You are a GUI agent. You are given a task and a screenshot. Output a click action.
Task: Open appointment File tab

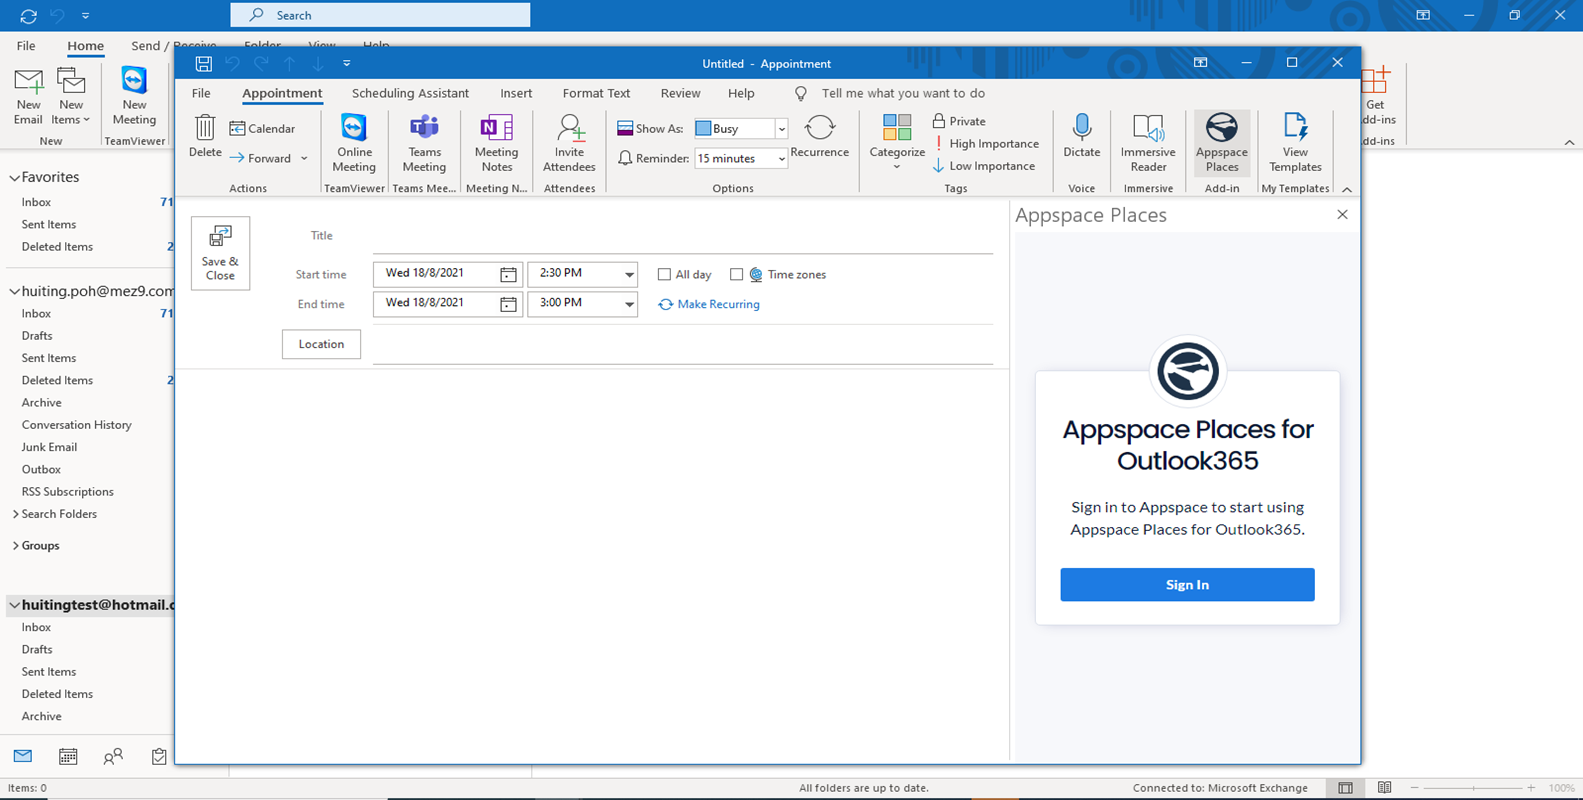pyautogui.click(x=201, y=93)
